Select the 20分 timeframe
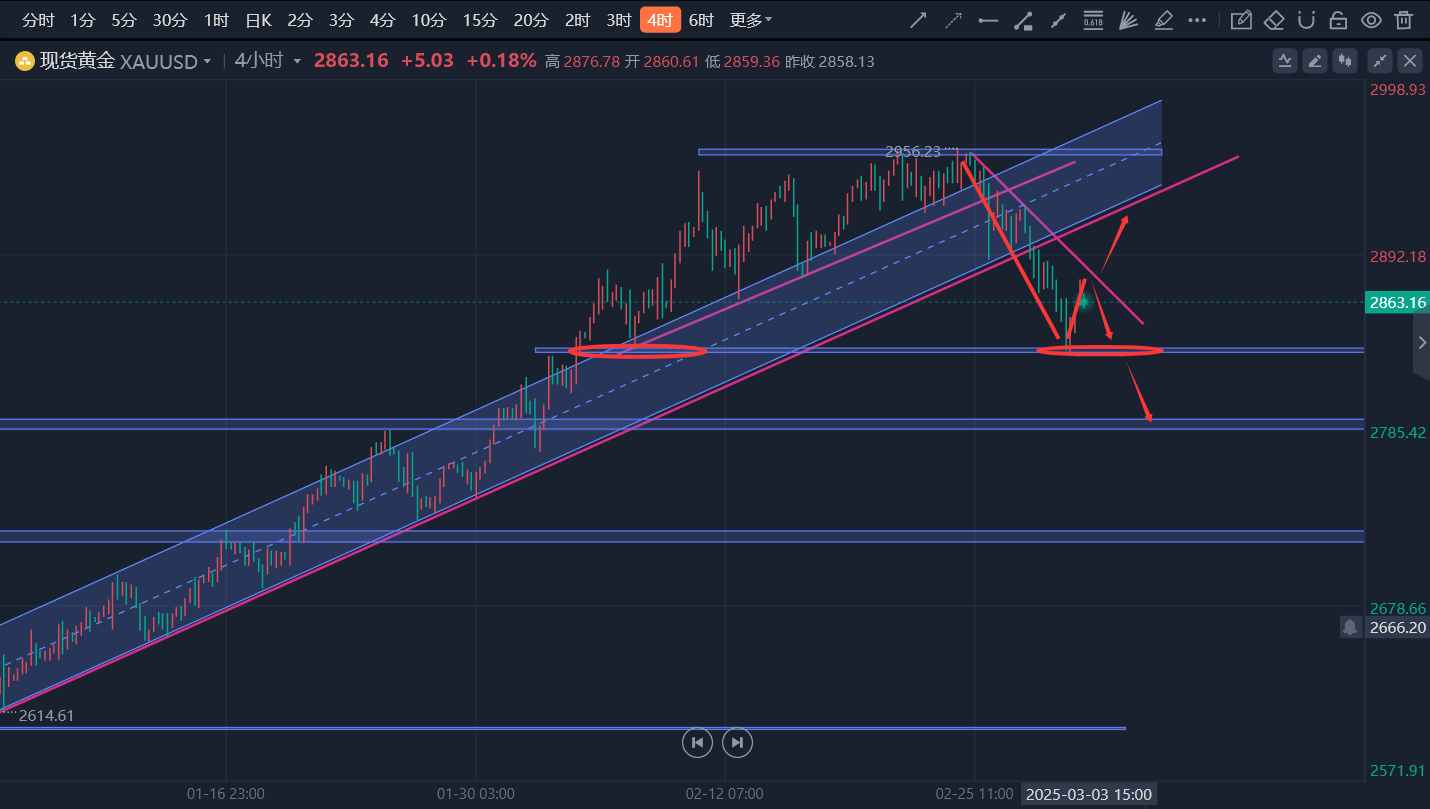Image resolution: width=1430 pixels, height=809 pixels. coord(530,20)
